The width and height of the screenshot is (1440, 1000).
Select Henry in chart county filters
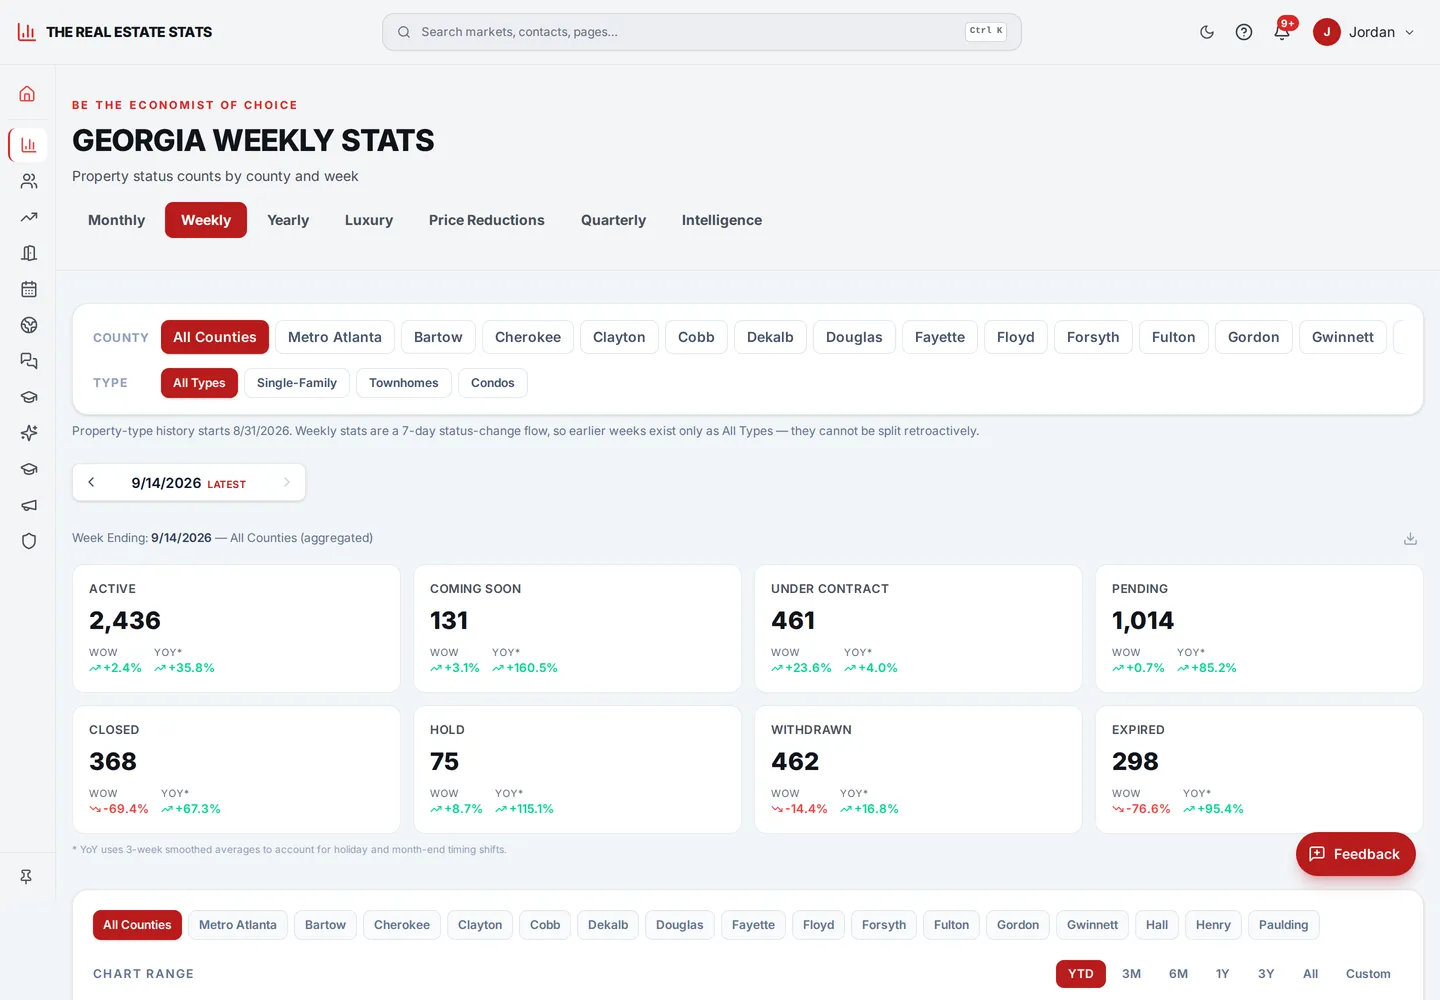(x=1214, y=925)
